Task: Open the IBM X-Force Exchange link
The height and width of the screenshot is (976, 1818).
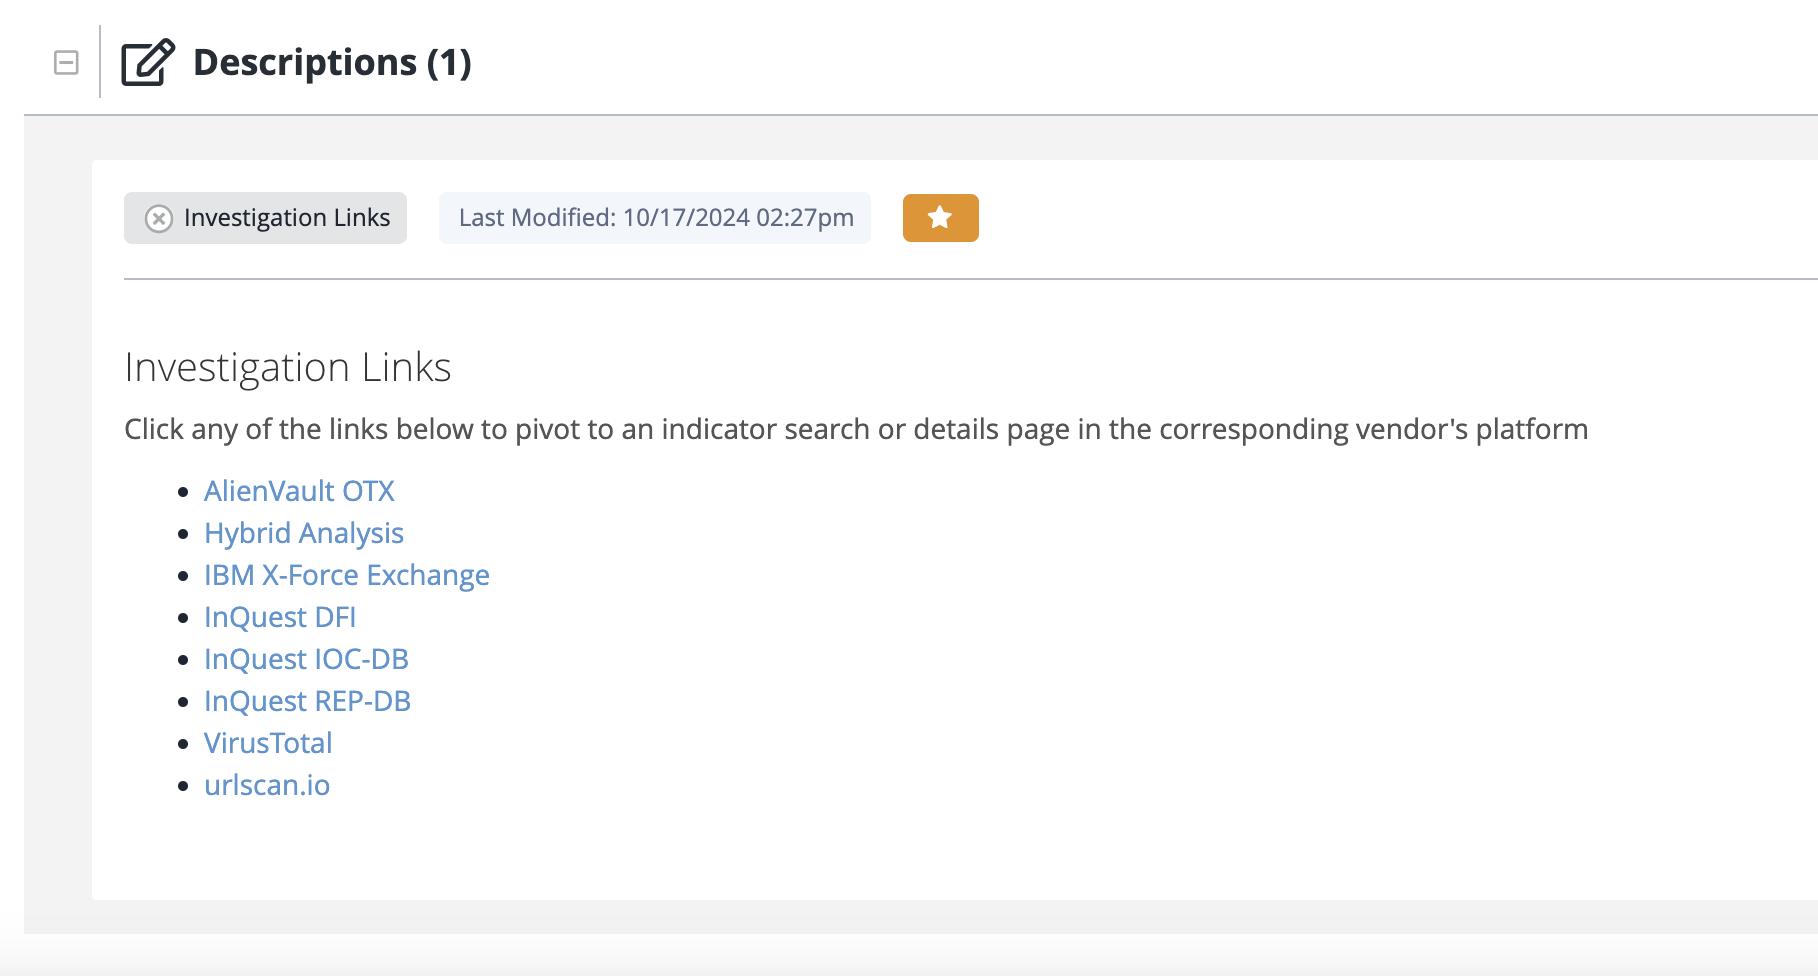Action: (347, 575)
